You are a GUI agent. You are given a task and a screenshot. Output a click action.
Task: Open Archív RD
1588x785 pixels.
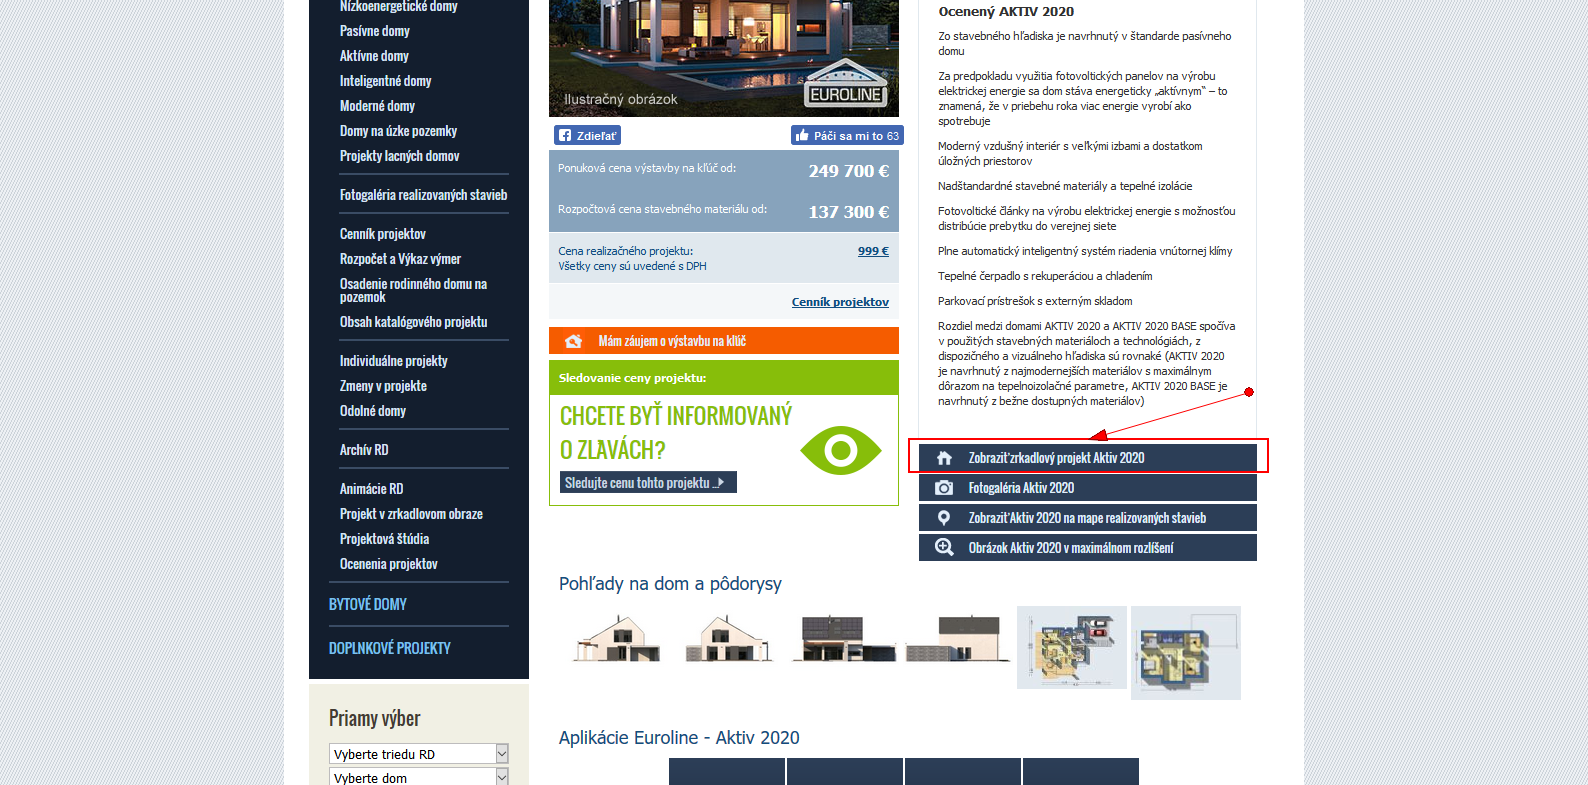(364, 450)
